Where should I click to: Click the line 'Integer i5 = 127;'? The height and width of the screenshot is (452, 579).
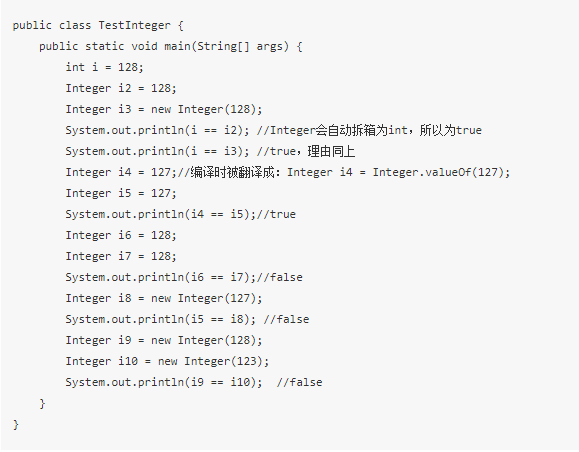(121, 194)
